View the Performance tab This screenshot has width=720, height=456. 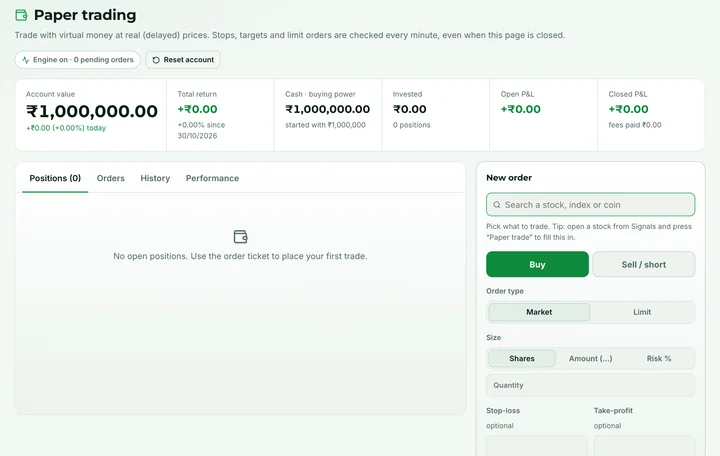[x=212, y=178]
